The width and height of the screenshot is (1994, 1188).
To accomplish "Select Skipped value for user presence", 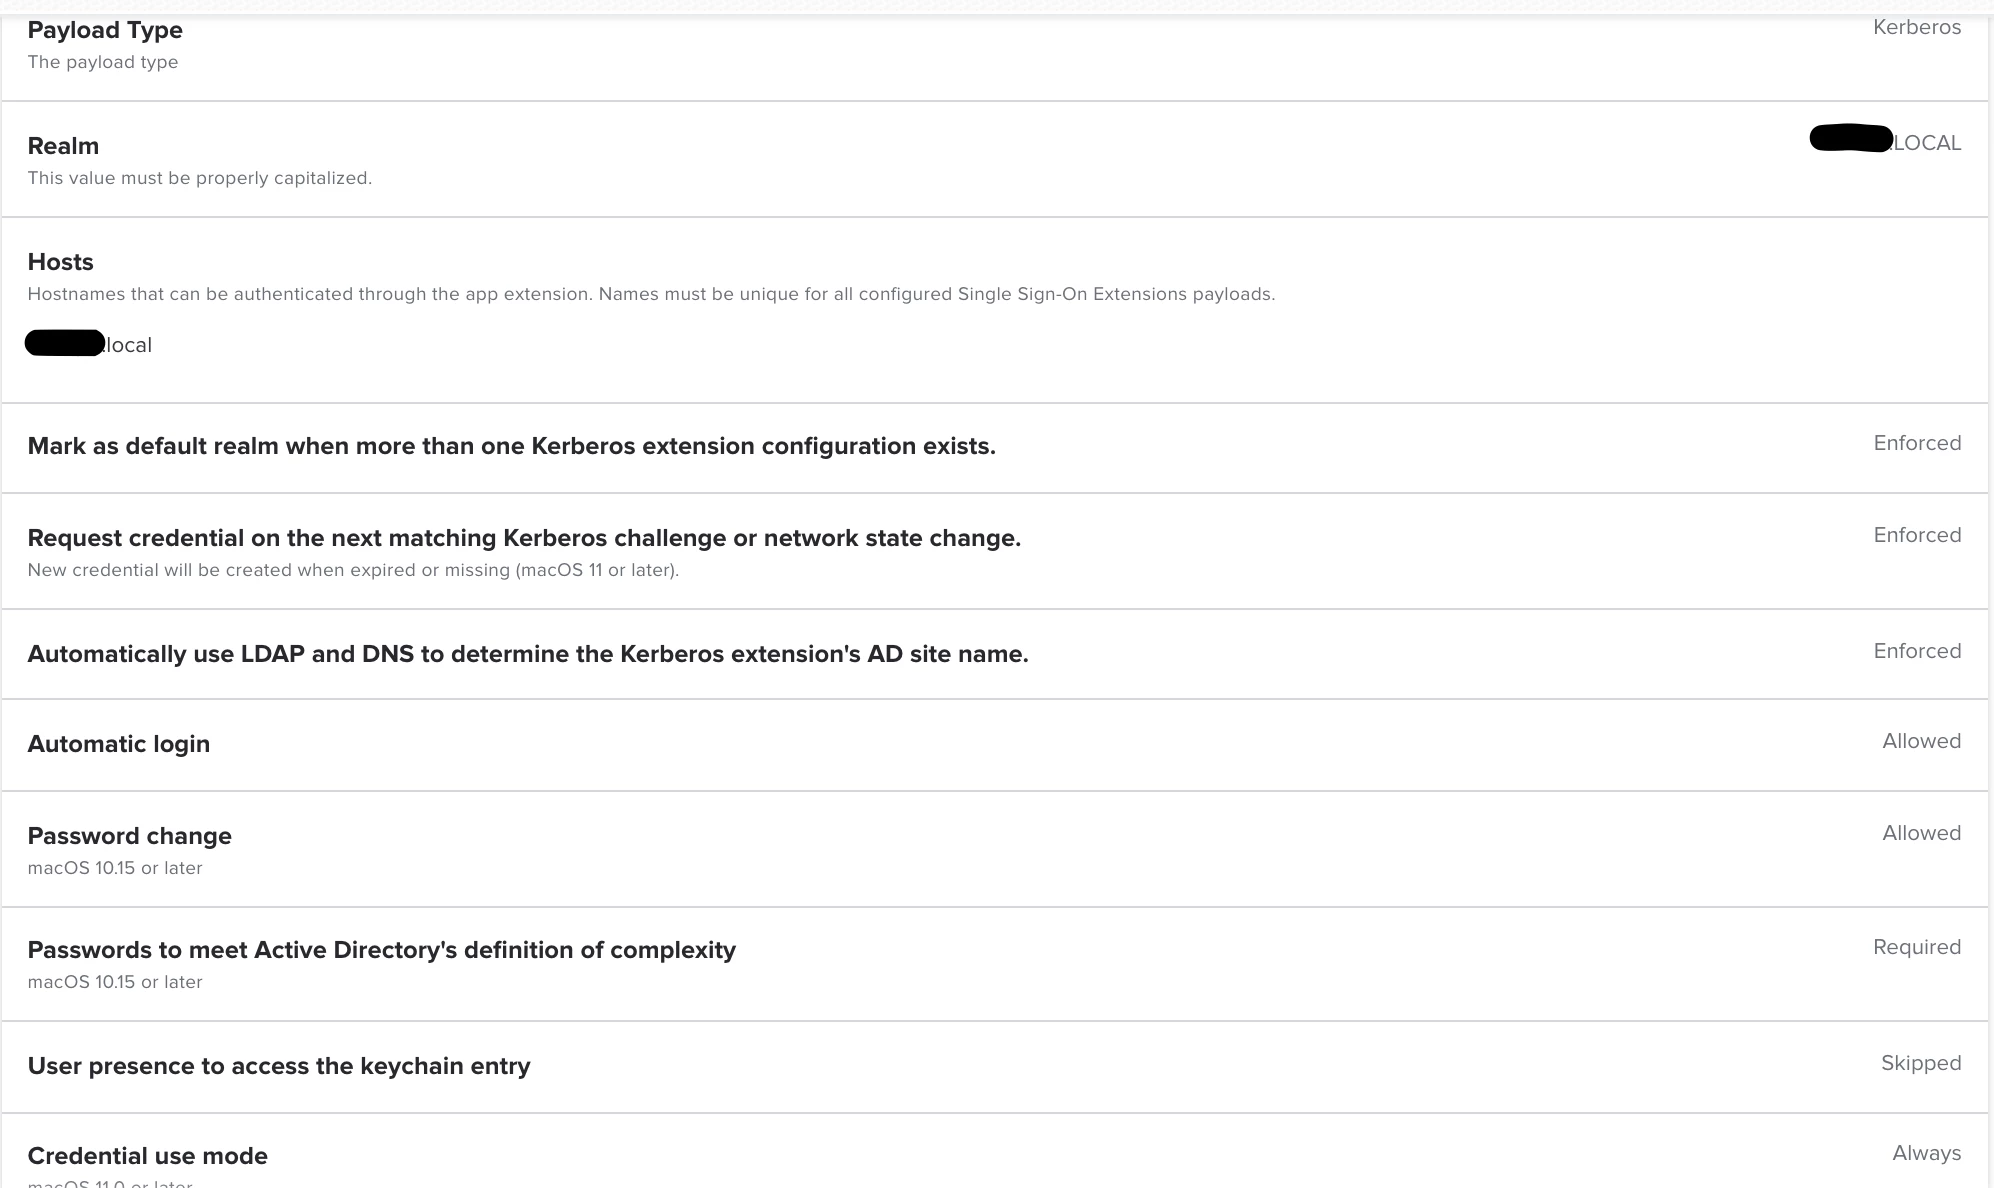I will coord(1921,1063).
